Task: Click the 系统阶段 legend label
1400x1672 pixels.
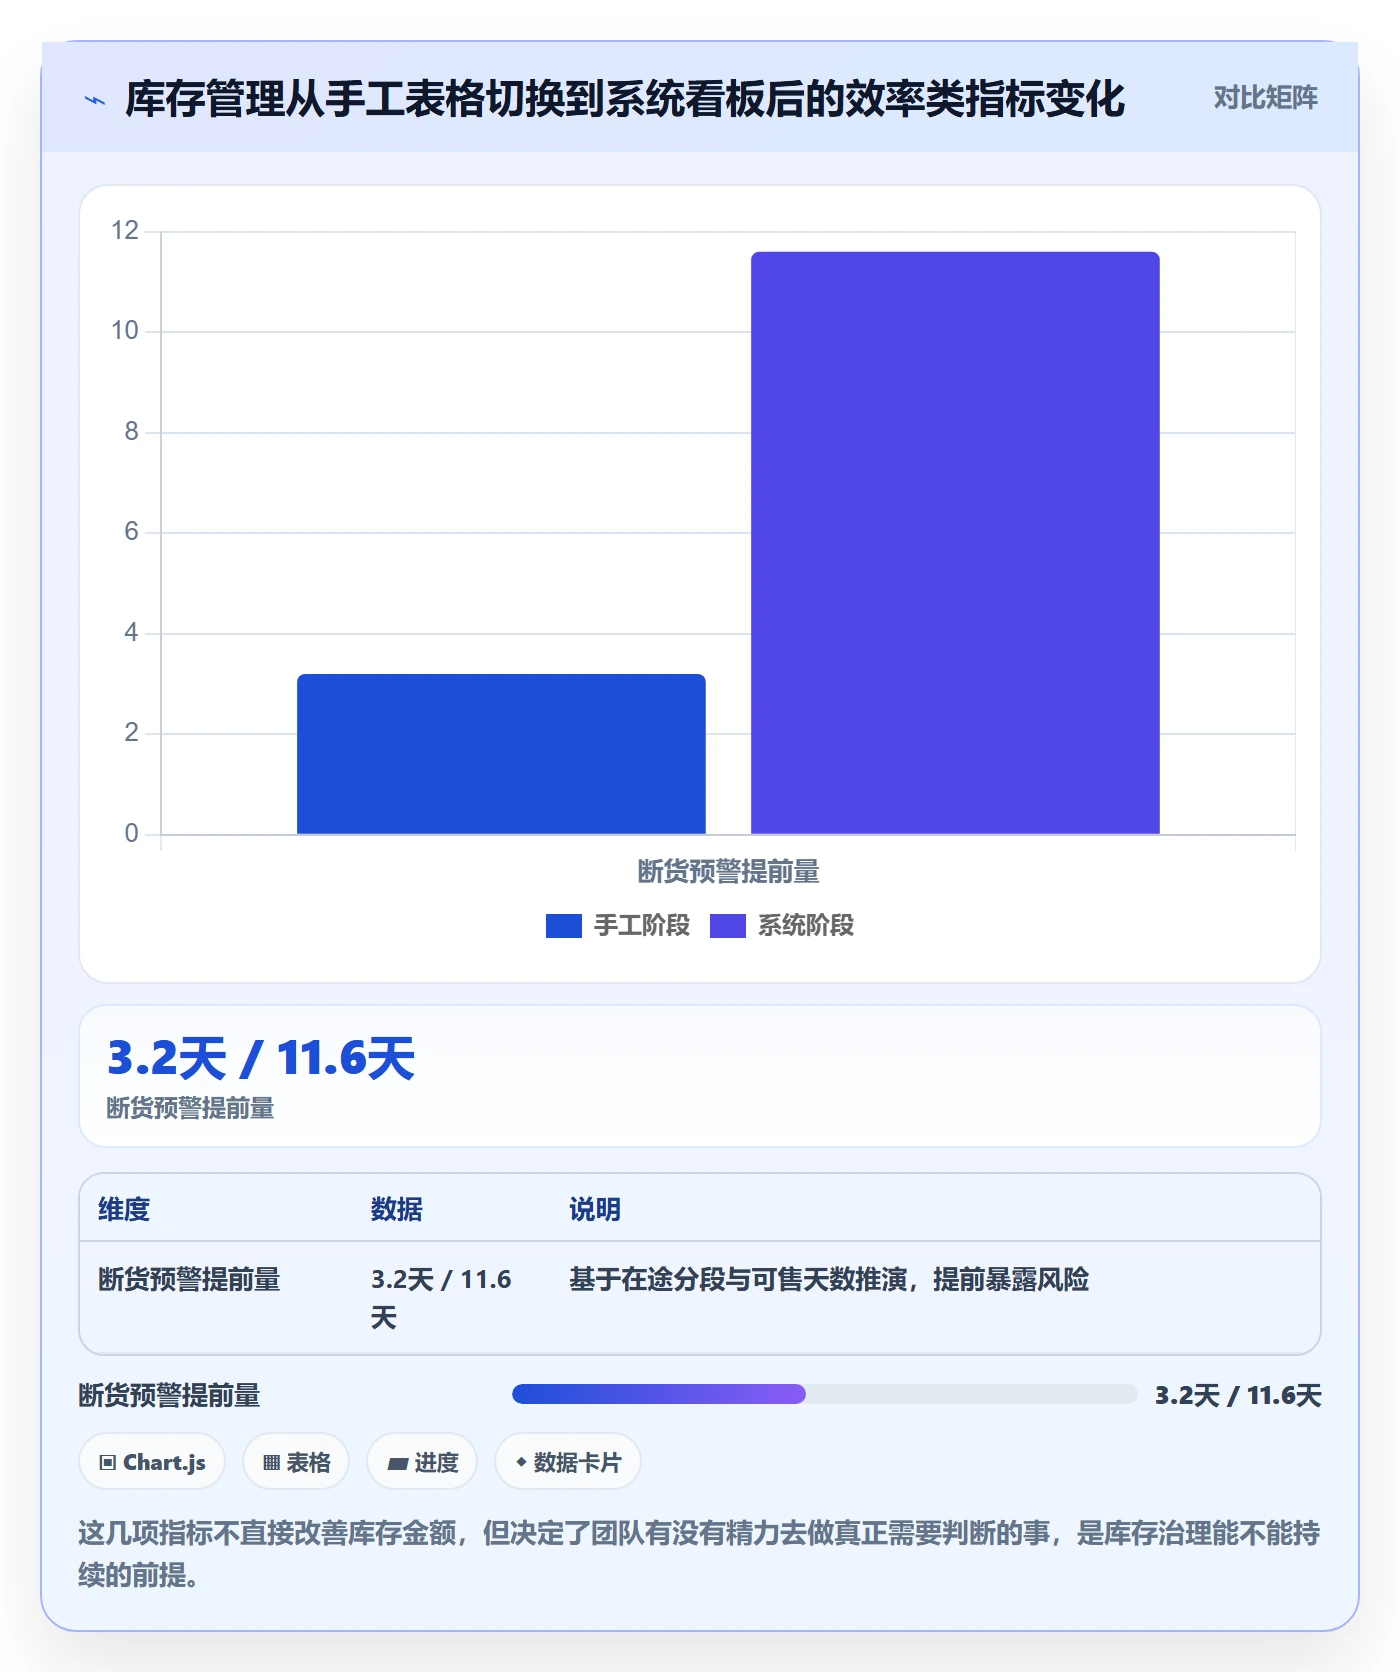Action: [805, 926]
